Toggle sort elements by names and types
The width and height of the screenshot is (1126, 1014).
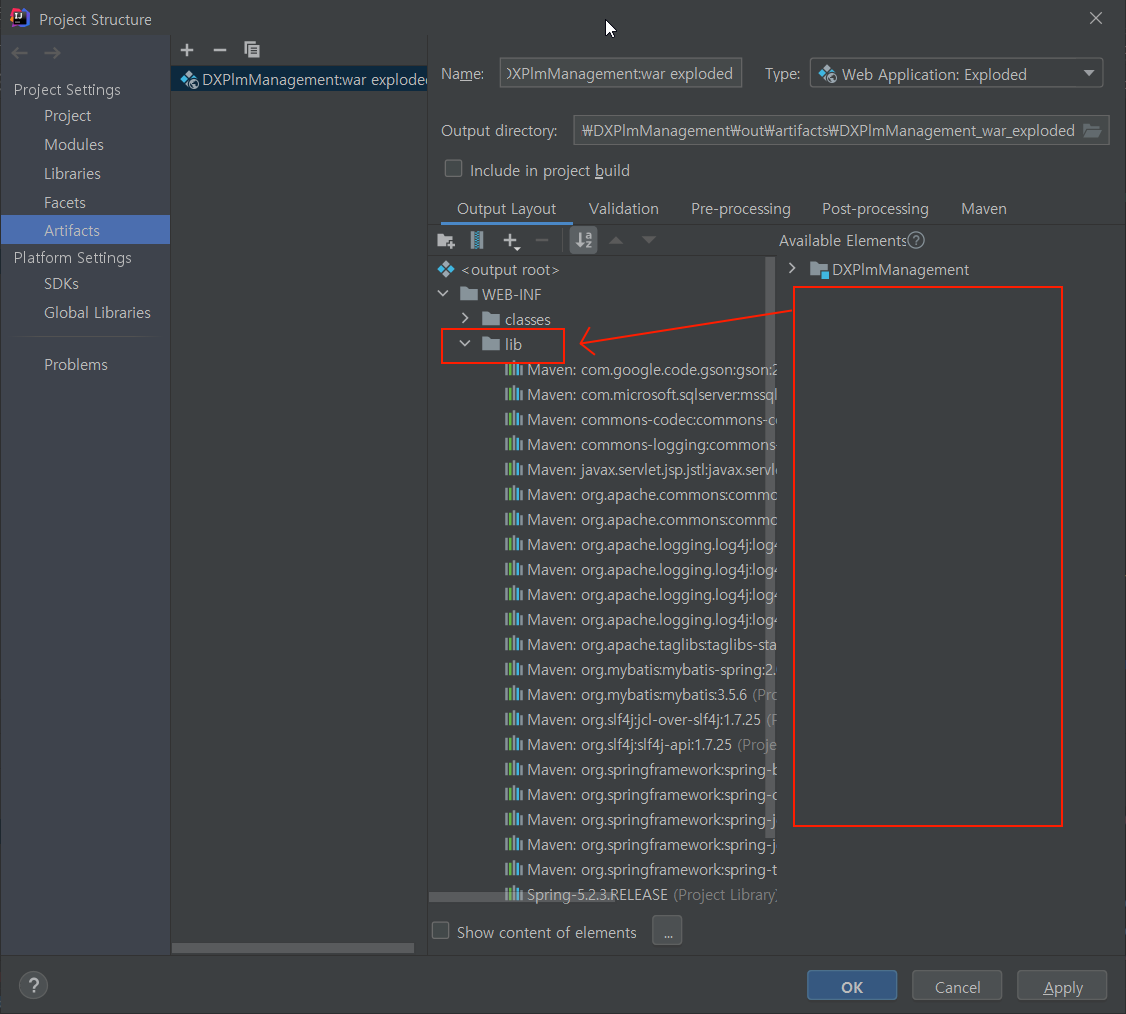pyautogui.click(x=583, y=240)
